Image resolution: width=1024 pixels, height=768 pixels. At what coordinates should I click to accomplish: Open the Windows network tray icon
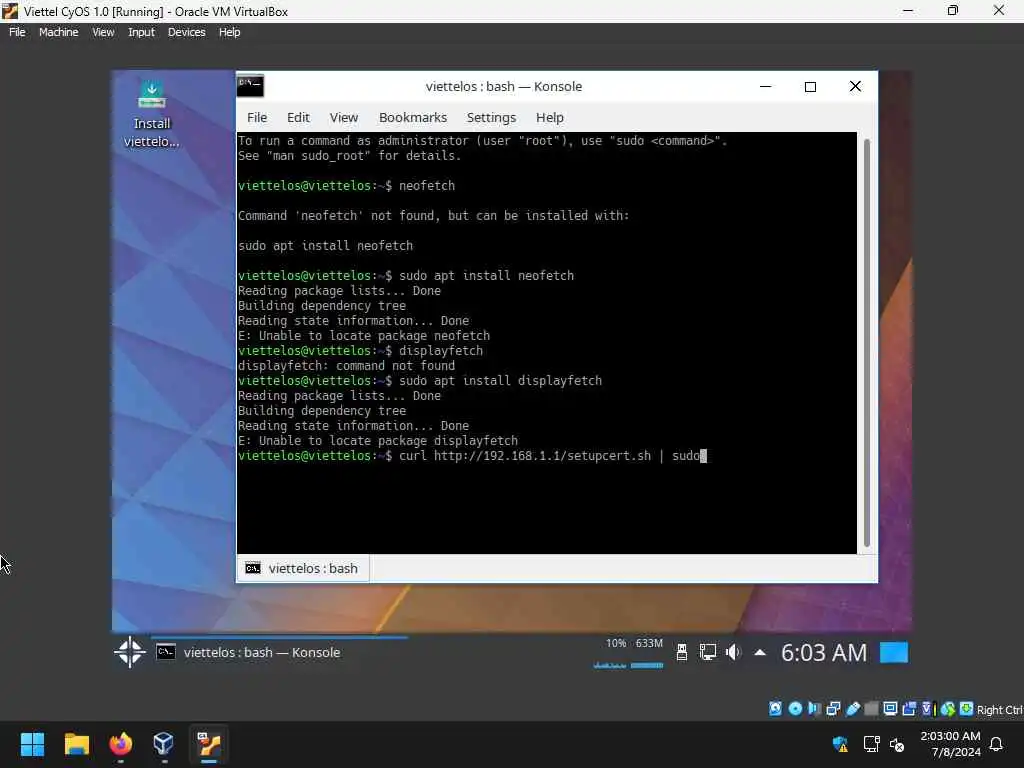click(x=871, y=744)
